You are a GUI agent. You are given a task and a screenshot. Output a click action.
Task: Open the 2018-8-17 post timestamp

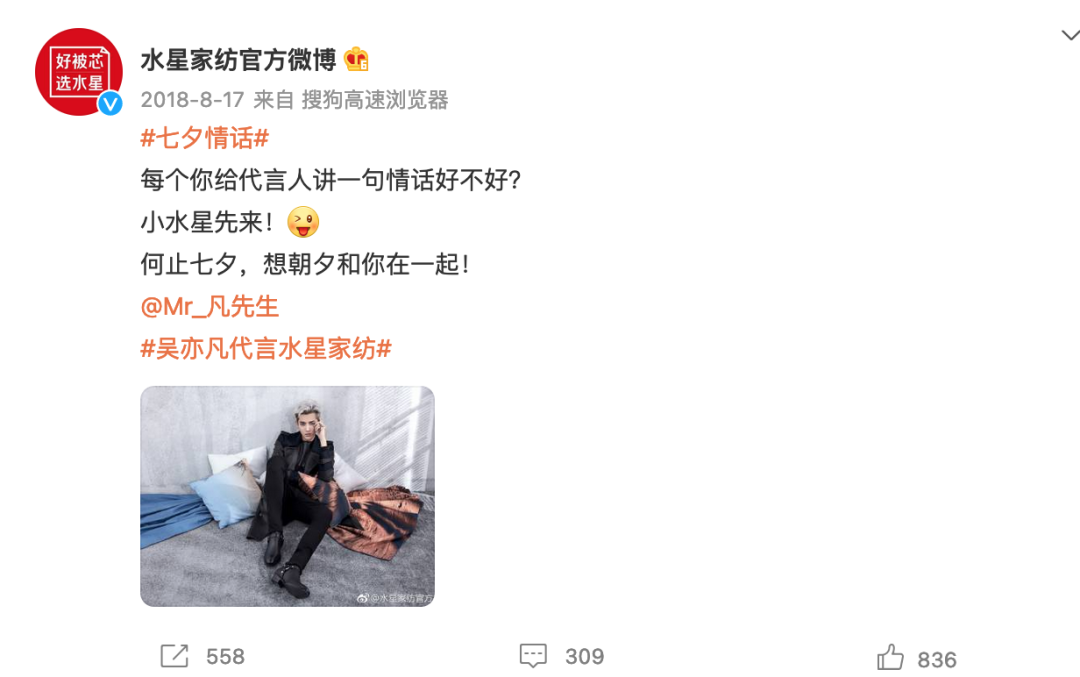point(192,100)
